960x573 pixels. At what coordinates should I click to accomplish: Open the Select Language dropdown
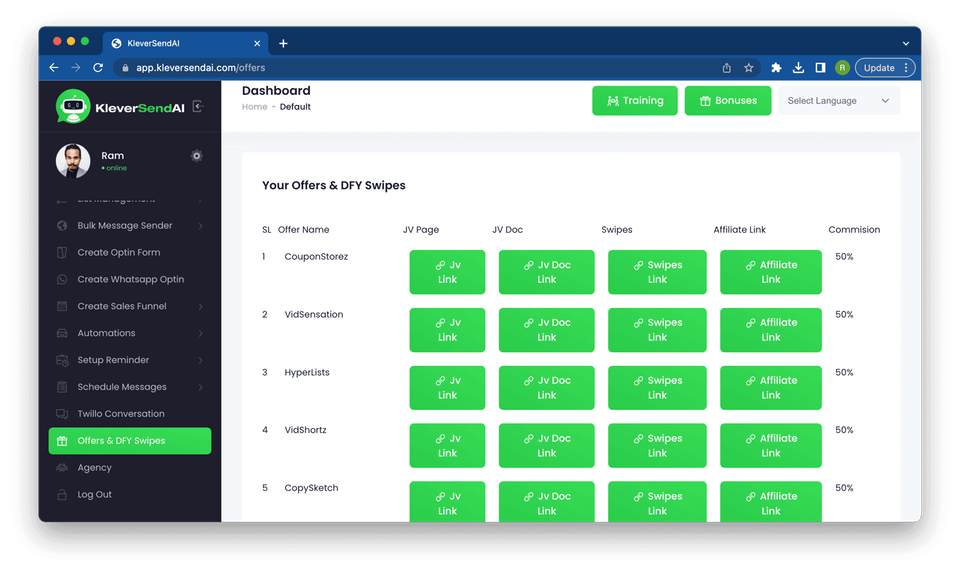tap(839, 101)
